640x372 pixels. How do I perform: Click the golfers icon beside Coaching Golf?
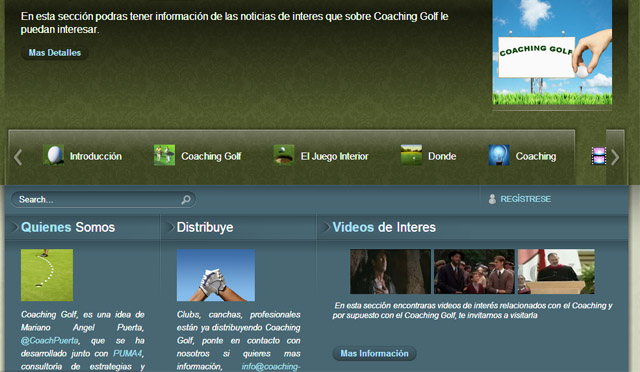pyautogui.click(x=164, y=155)
